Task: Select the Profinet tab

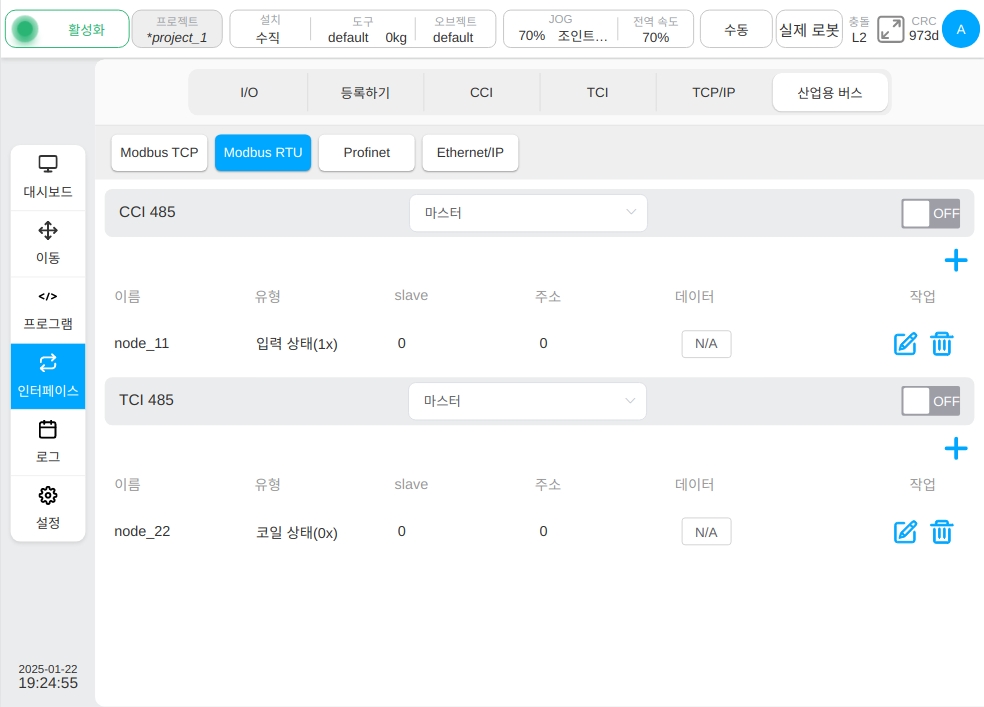Action: tap(366, 152)
